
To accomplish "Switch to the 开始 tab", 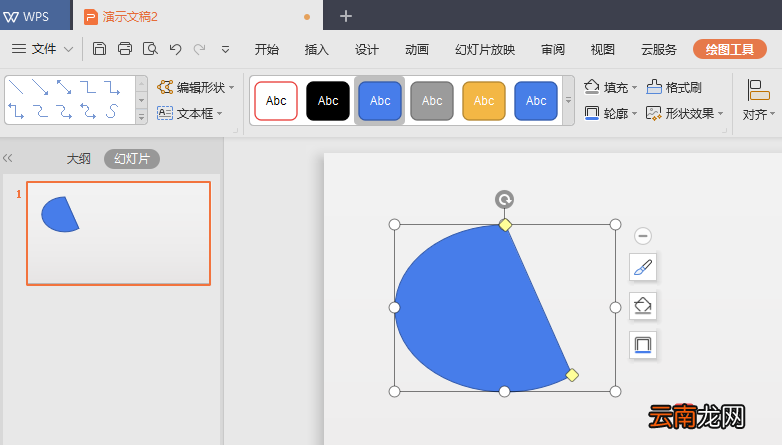I will 266,49.
